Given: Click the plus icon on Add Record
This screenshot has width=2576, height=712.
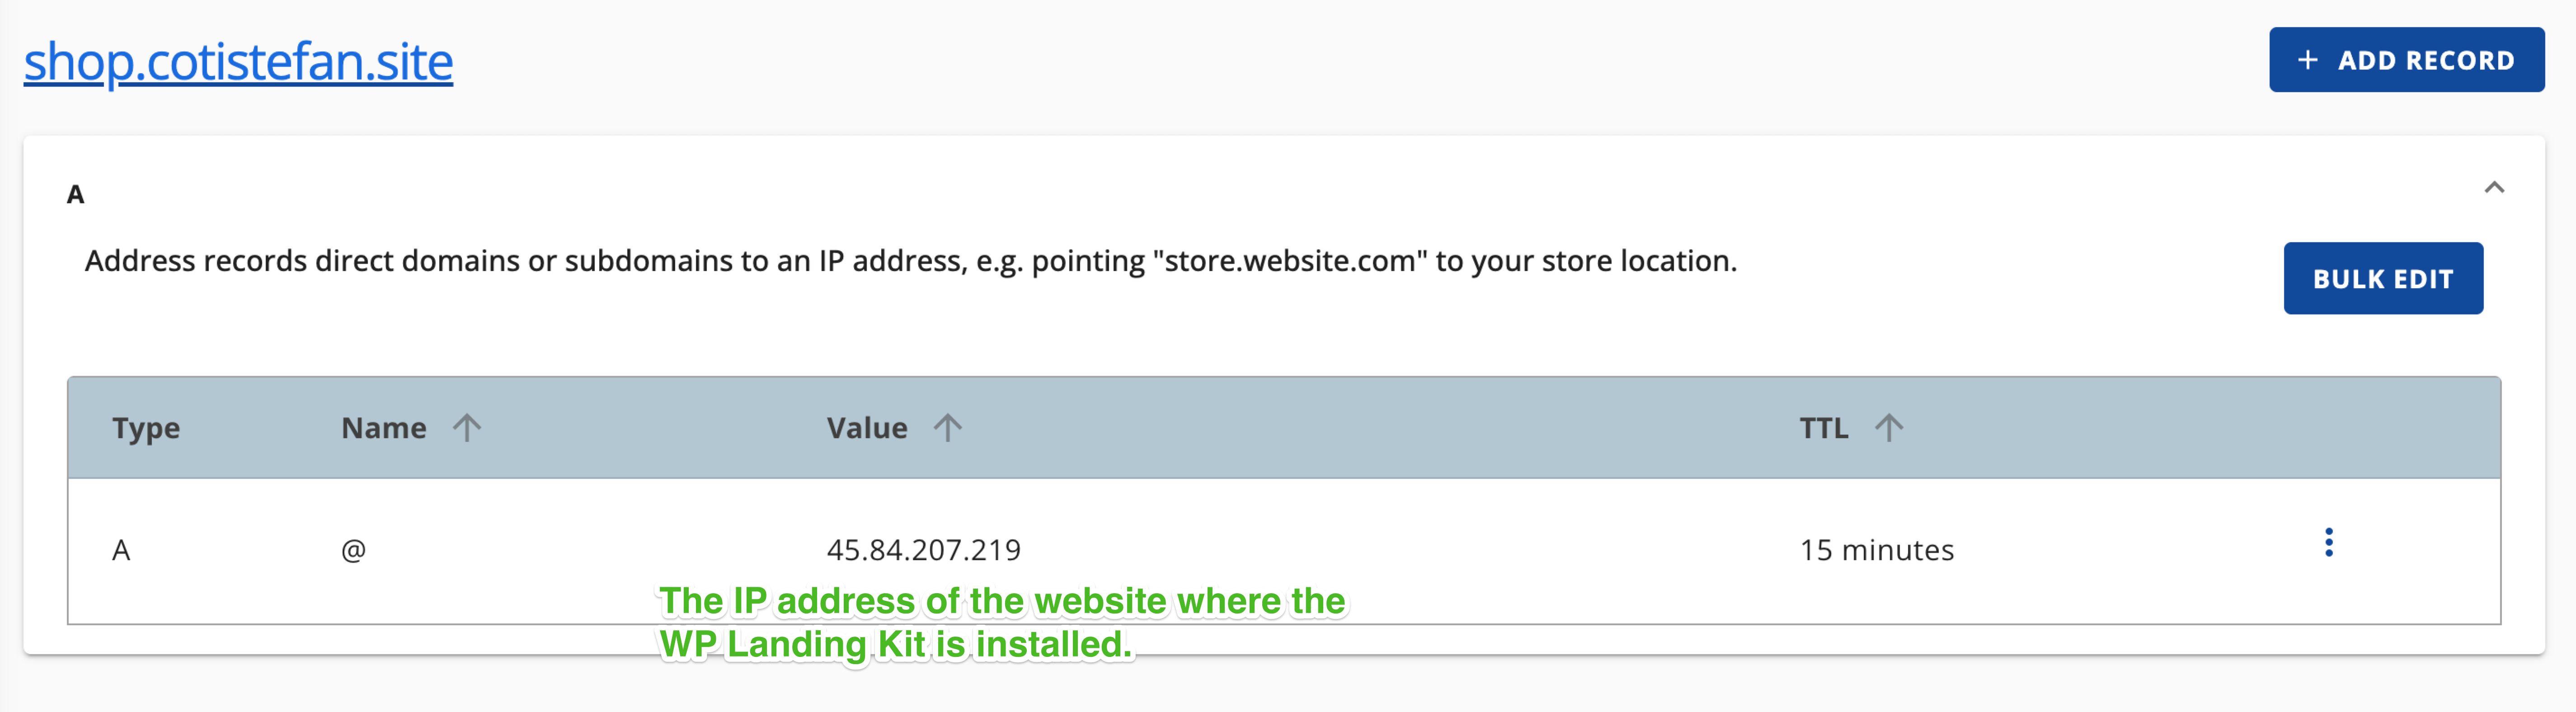Looking at the screenshot, I should tap(2307, 60).
